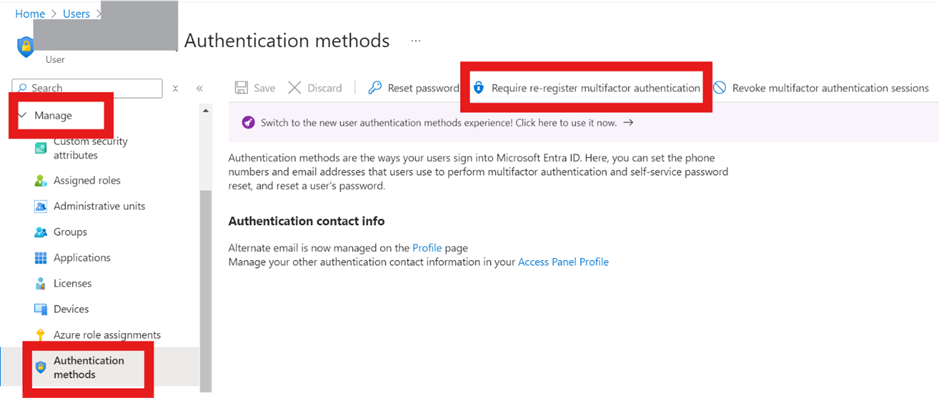
Task: Open Assigned roles icon in sidebar
Action: (x=41, y=181)
